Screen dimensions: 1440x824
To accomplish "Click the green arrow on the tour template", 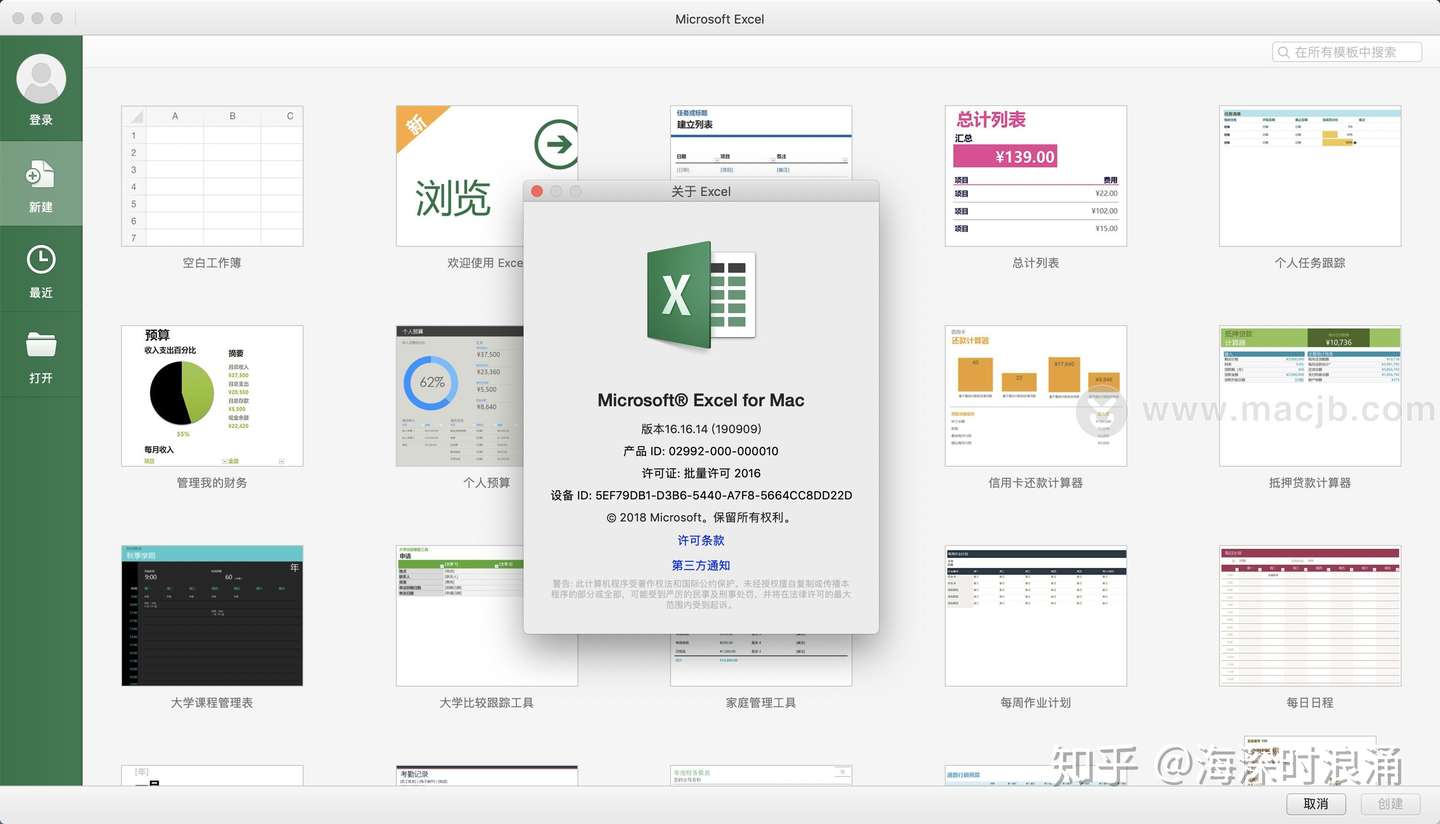I will (x=555, y=145).
